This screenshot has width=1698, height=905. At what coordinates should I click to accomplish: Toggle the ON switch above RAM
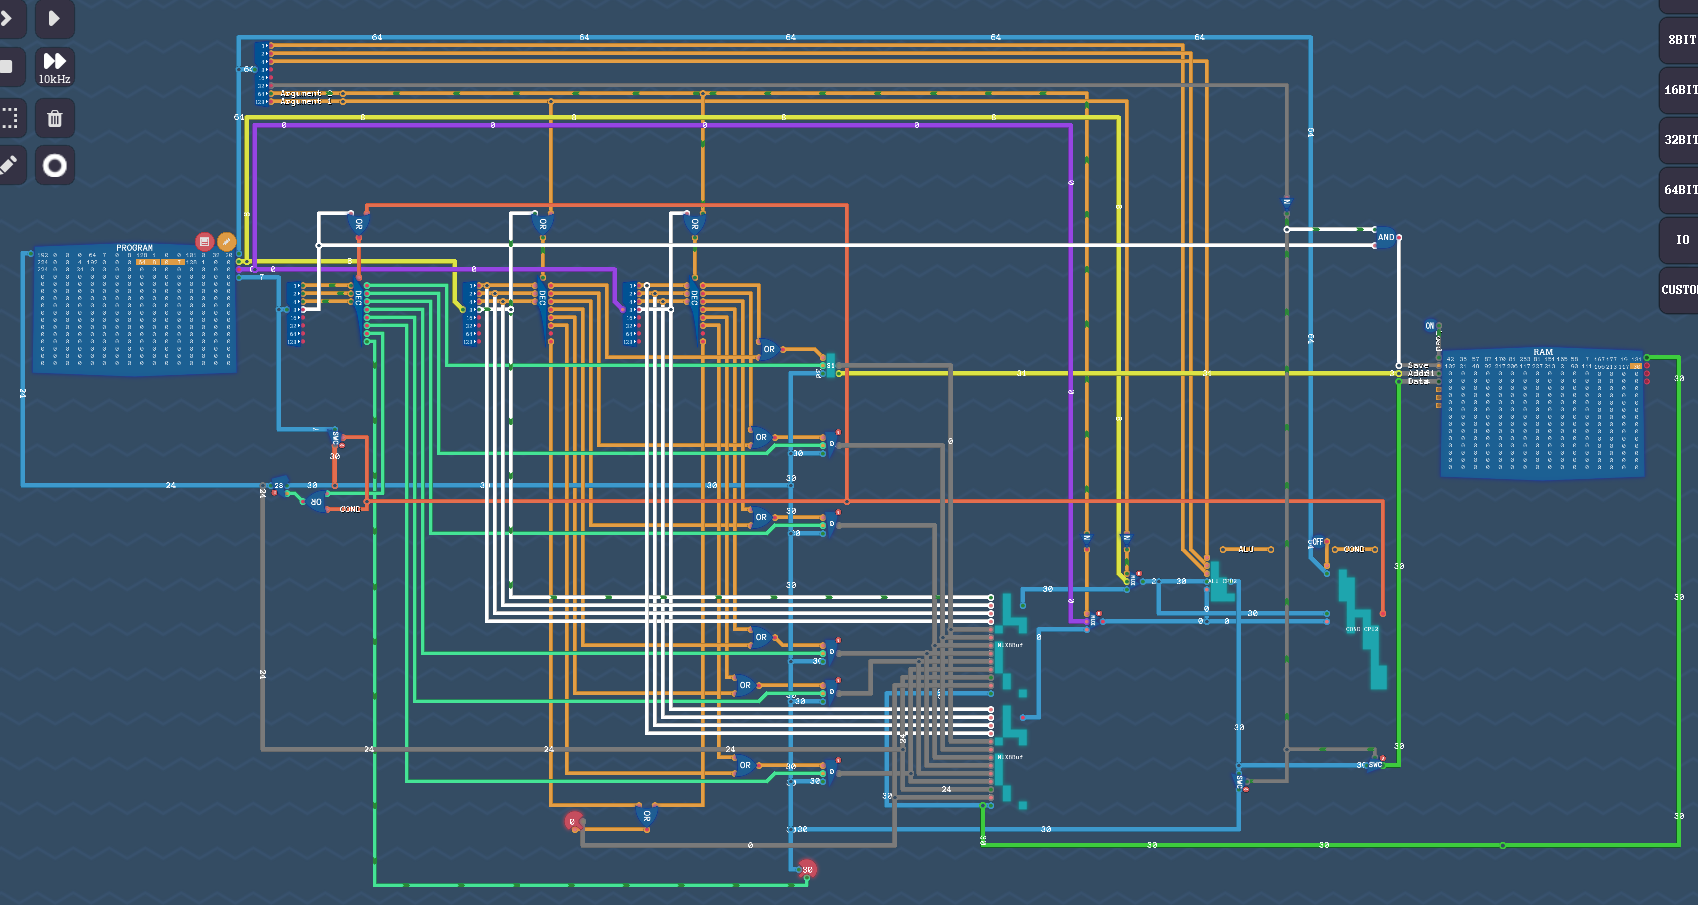(x=1430, y=326)
